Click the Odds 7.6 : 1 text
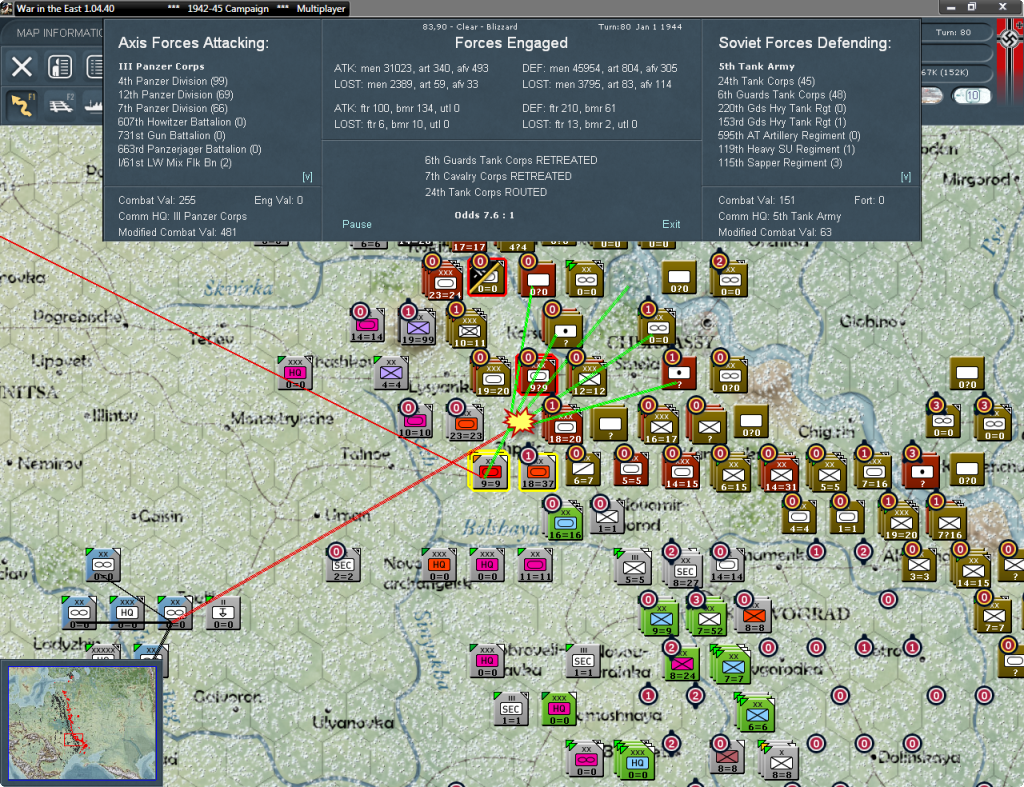Viewport: 1024px width, 787px height. [x=485, y=215]
